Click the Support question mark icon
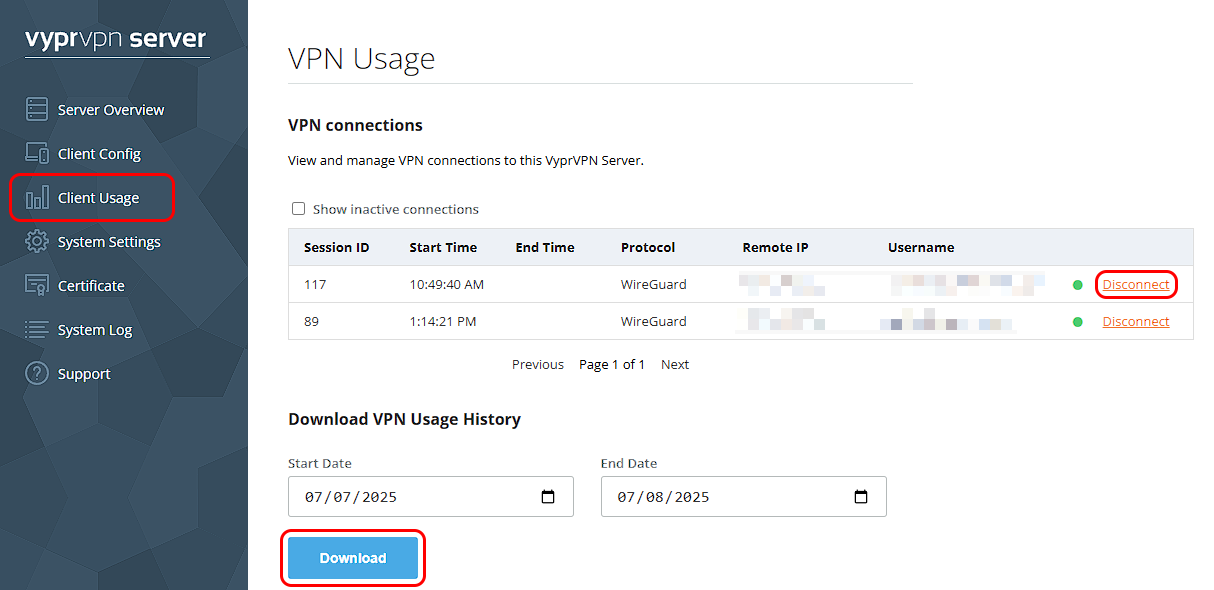 37,373
